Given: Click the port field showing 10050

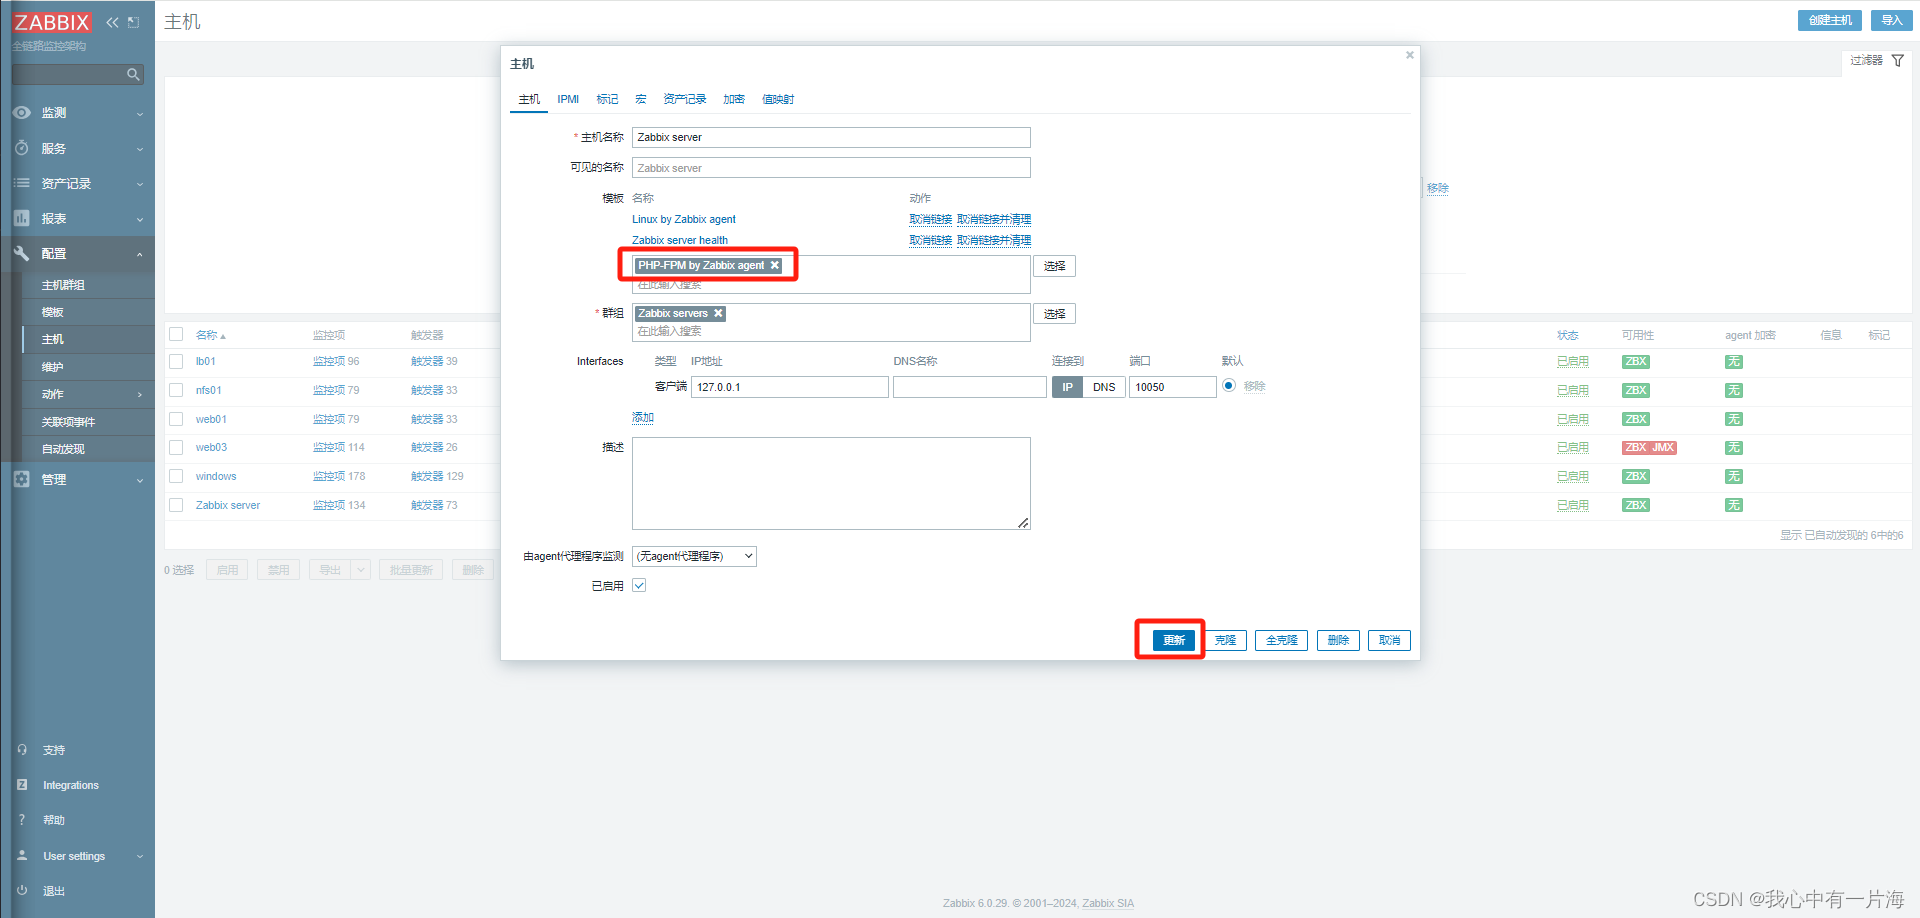Looking at the screenshot, I should (1172, 387).
